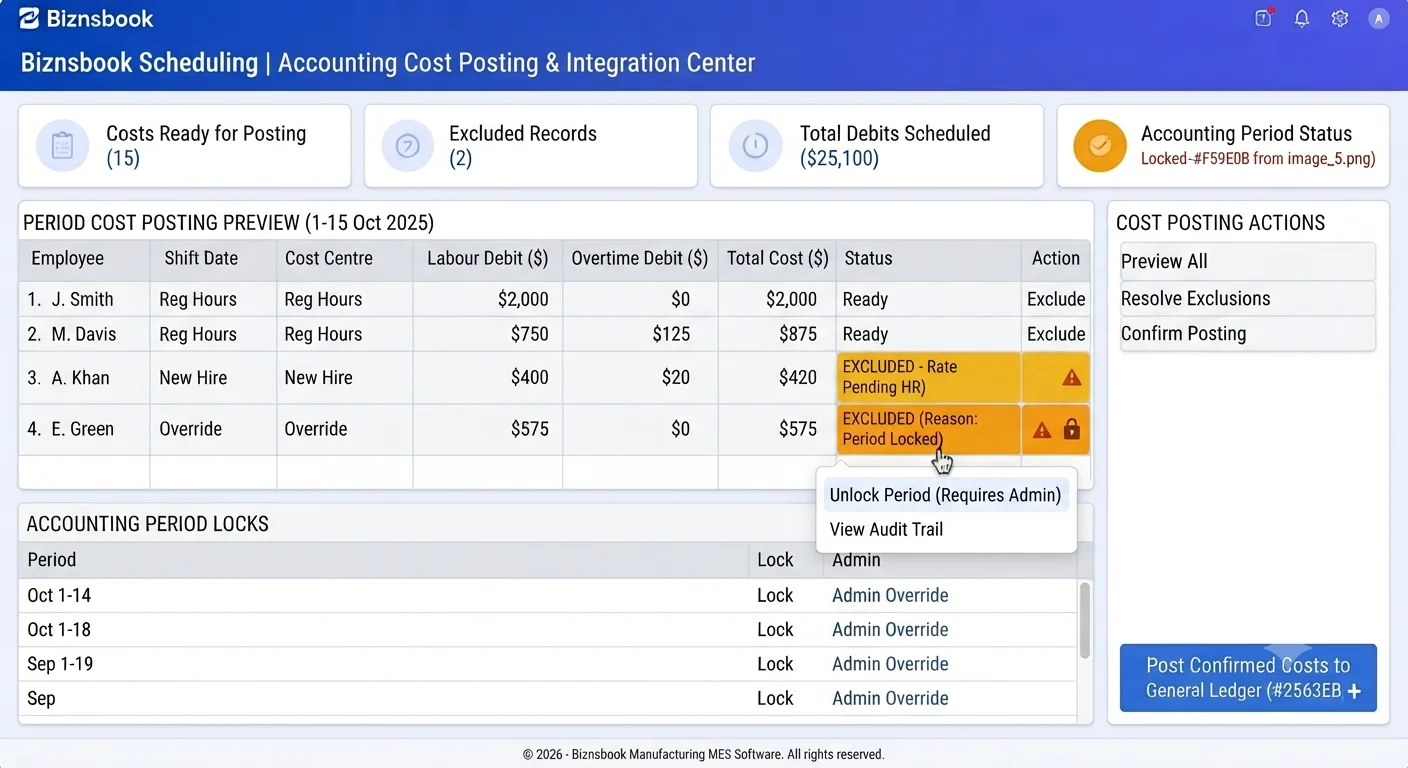Screen dimensions: 1408x768
Task: Click employee name 3. A. Khan
Action: (68, 378)
